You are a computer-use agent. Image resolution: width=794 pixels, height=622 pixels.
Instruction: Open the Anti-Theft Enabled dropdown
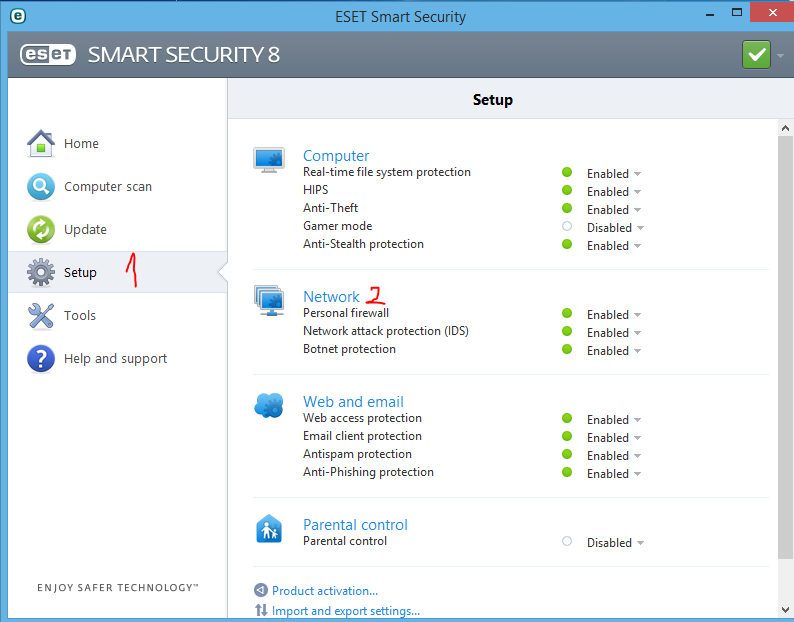pyautogui.click(x=614, y=210)
